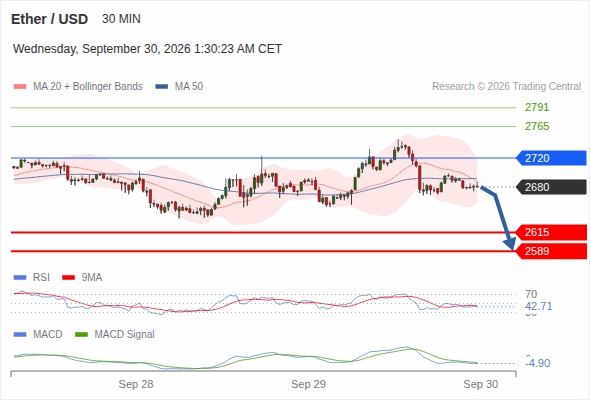Click the MA 20 + Bollinger Bands legend swatch
Viewport: 590px width, 400px height.
tap(20, 87)
